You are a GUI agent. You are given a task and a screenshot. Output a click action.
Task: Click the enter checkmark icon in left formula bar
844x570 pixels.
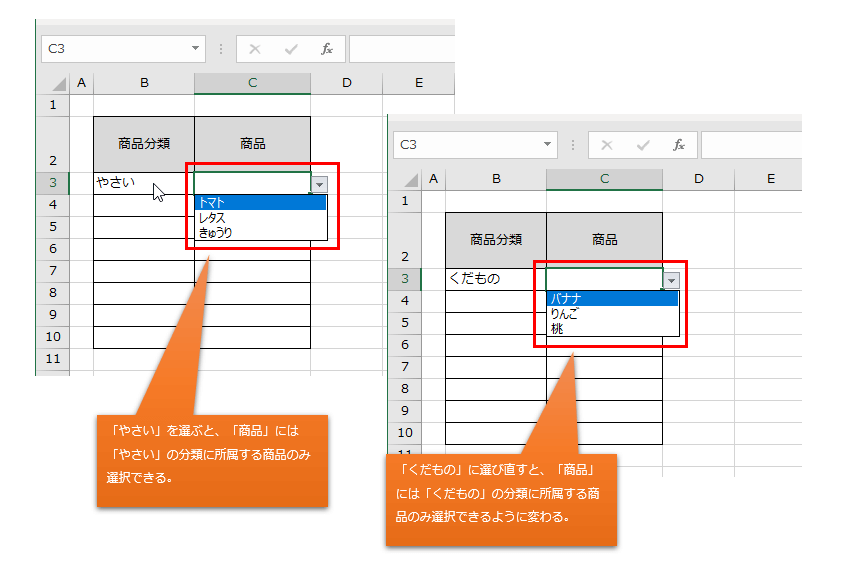tap(291, 49)
